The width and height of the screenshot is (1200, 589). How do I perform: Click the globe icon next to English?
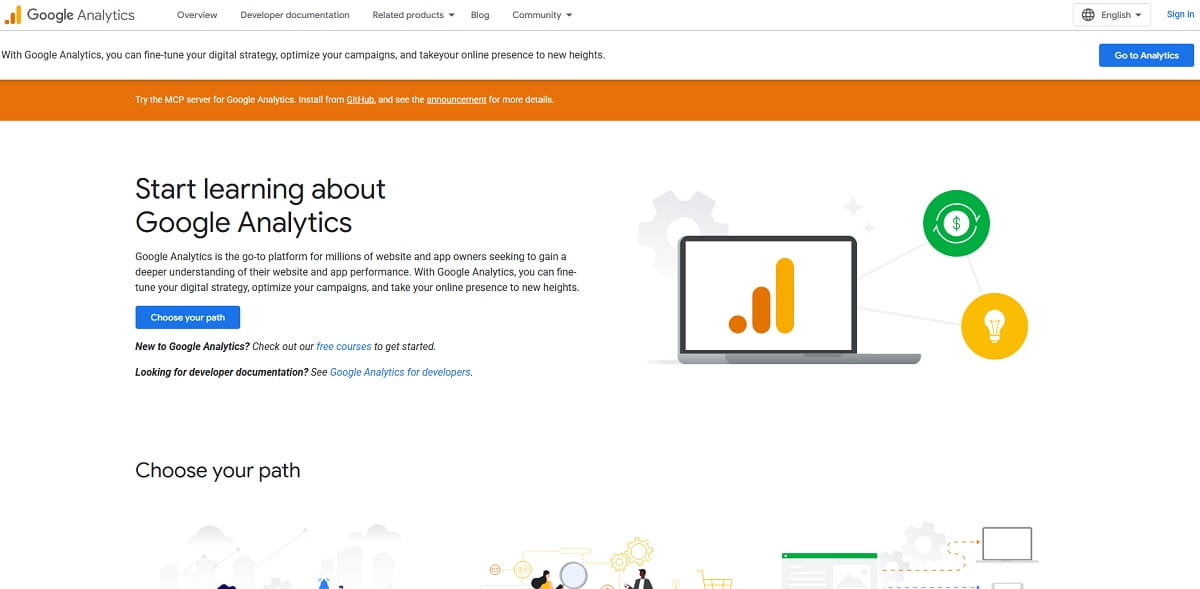click(1086, 14)
